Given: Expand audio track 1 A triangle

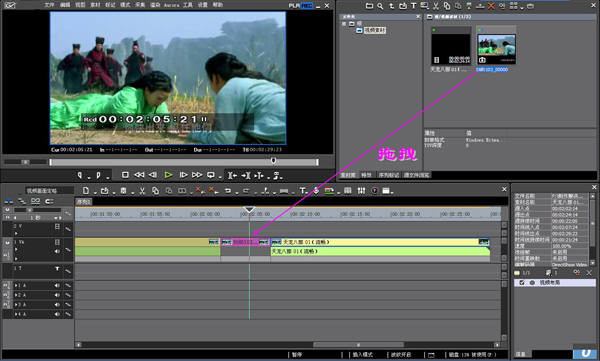Looking at the screenshot, I should 16,286.
